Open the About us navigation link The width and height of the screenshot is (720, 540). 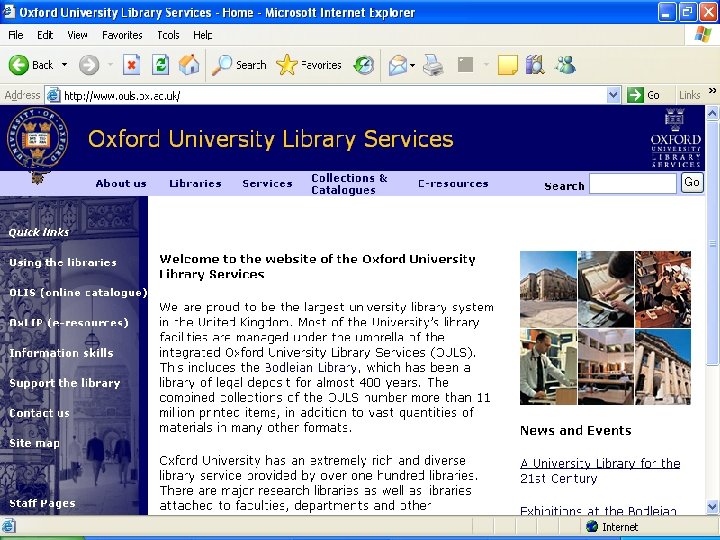click(121, 184)
